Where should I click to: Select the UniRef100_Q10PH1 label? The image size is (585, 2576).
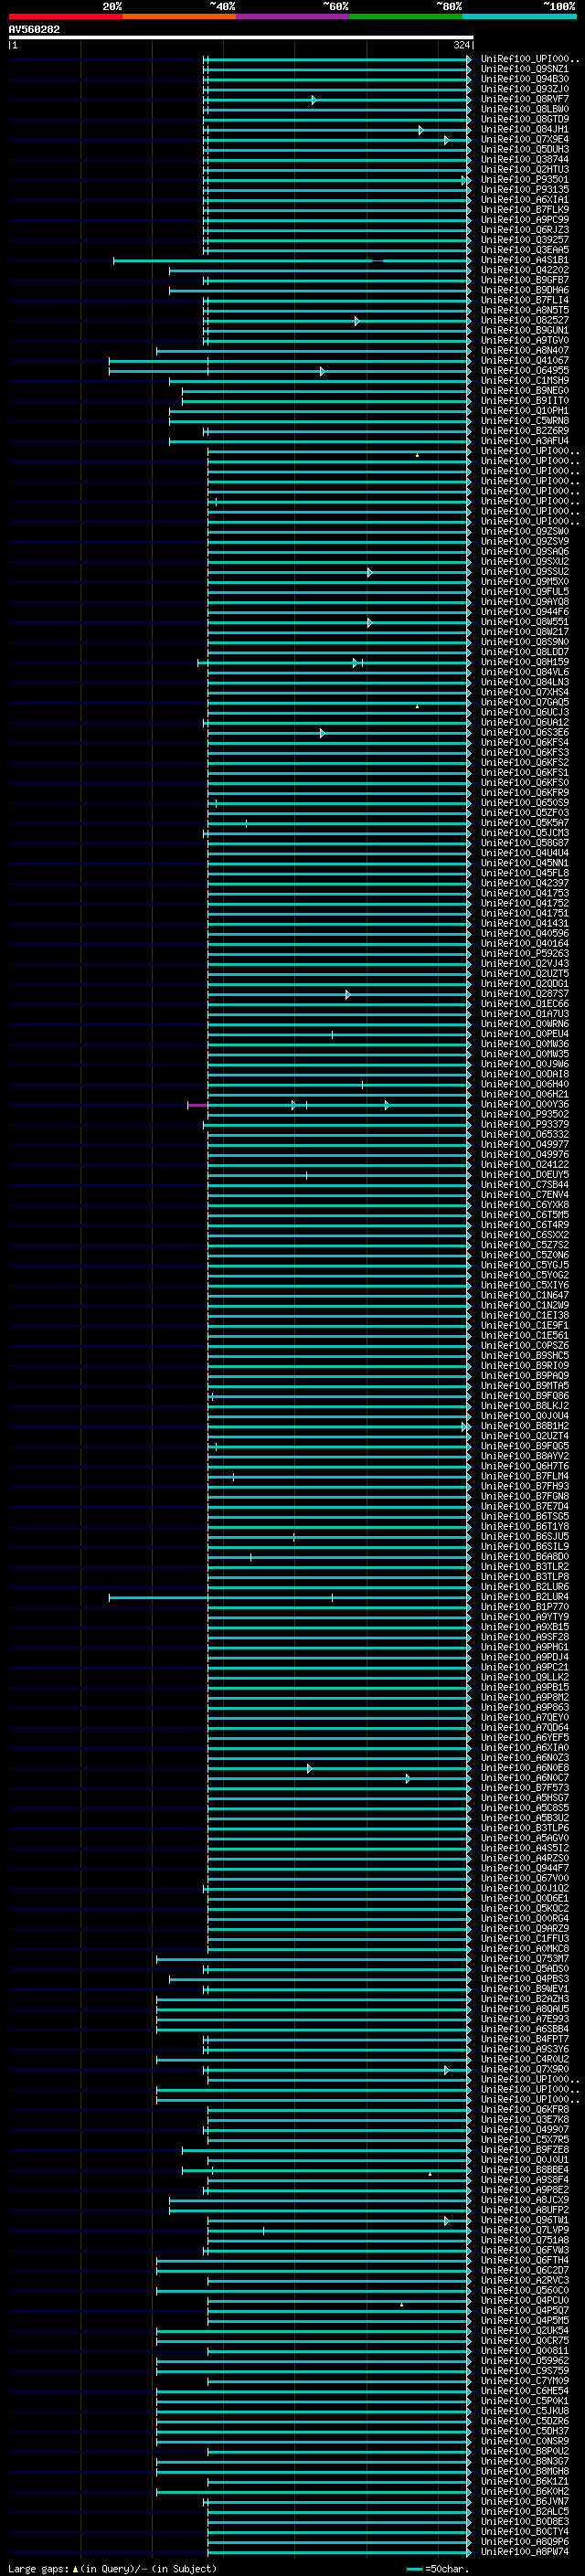(x=525, y=411)
